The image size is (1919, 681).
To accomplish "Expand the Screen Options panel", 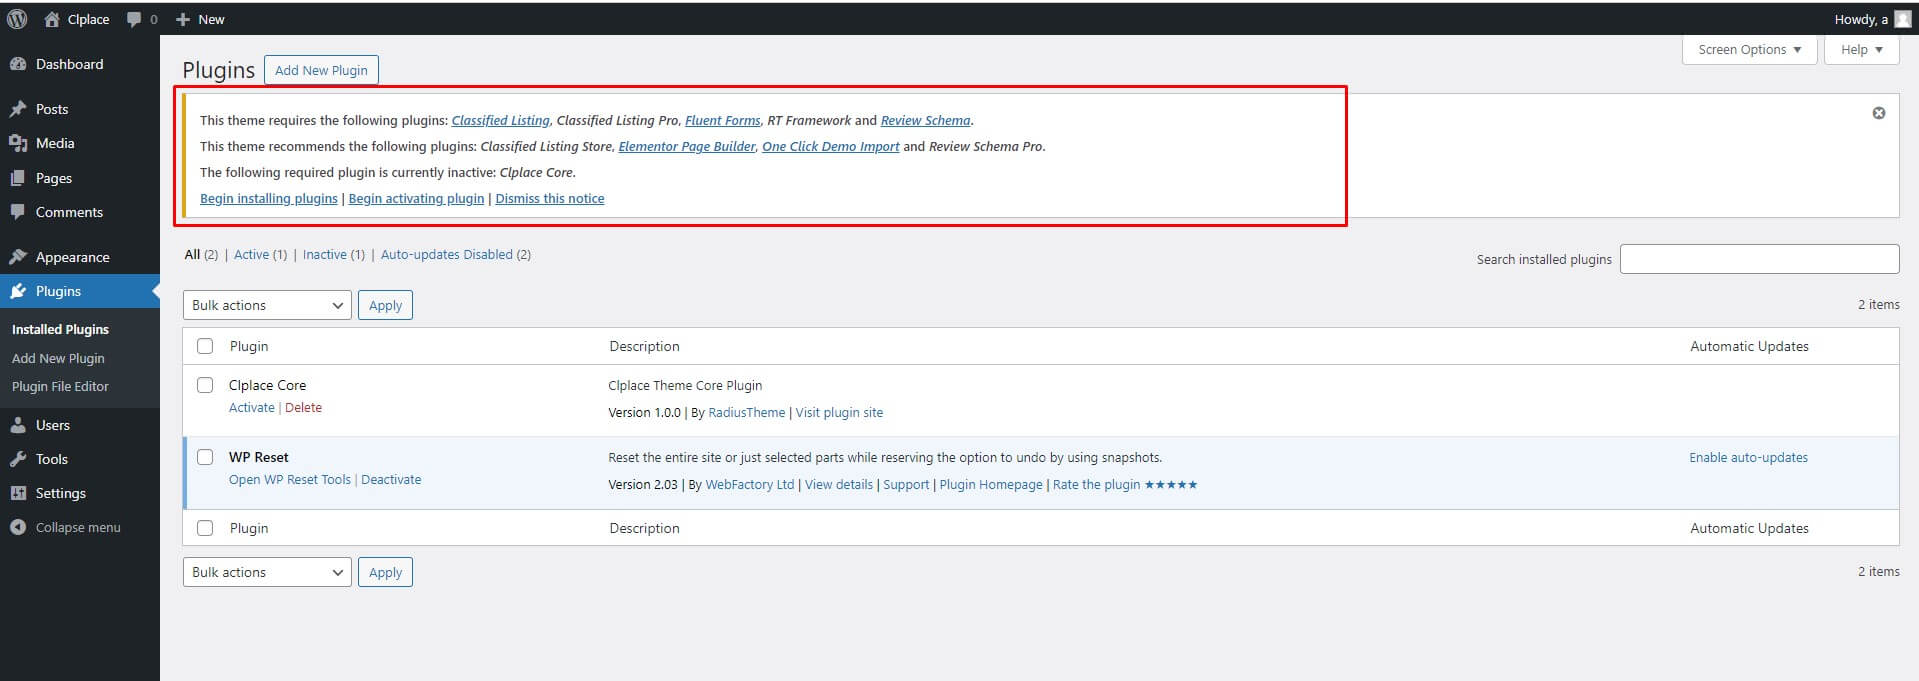I will click(1750, 50).
